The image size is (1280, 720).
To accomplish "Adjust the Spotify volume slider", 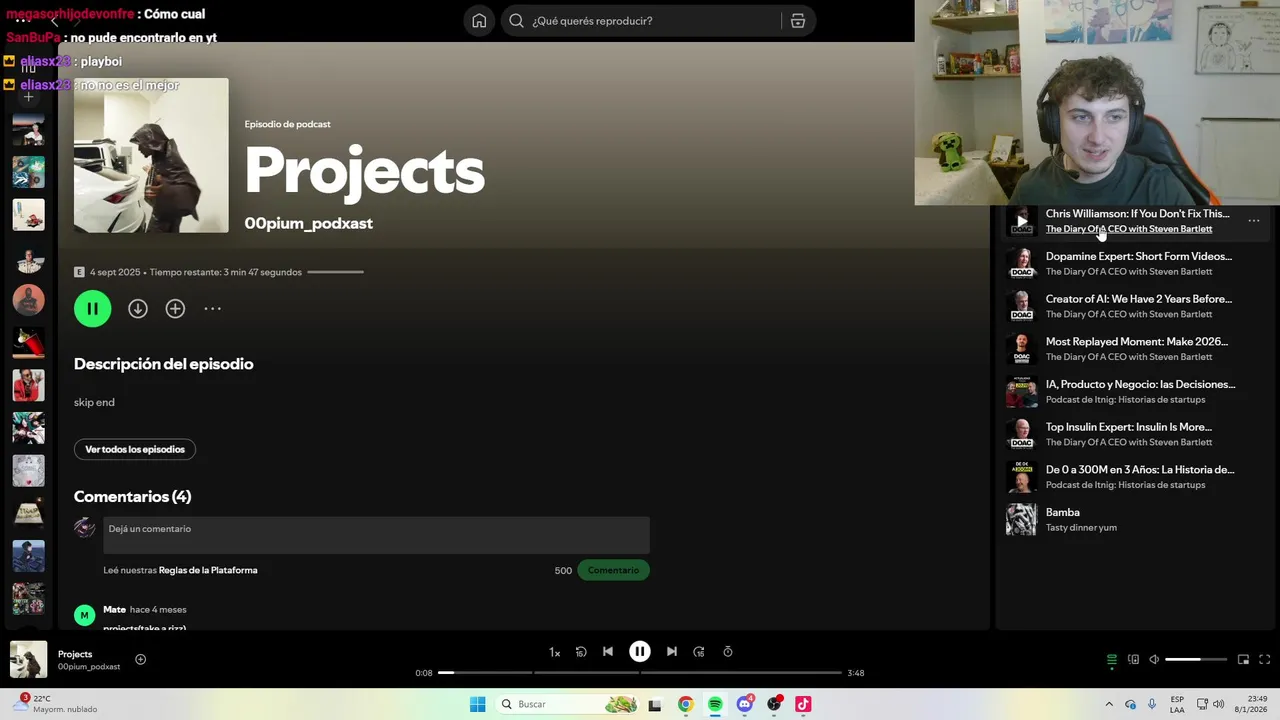I will [x=1196, y=660].
